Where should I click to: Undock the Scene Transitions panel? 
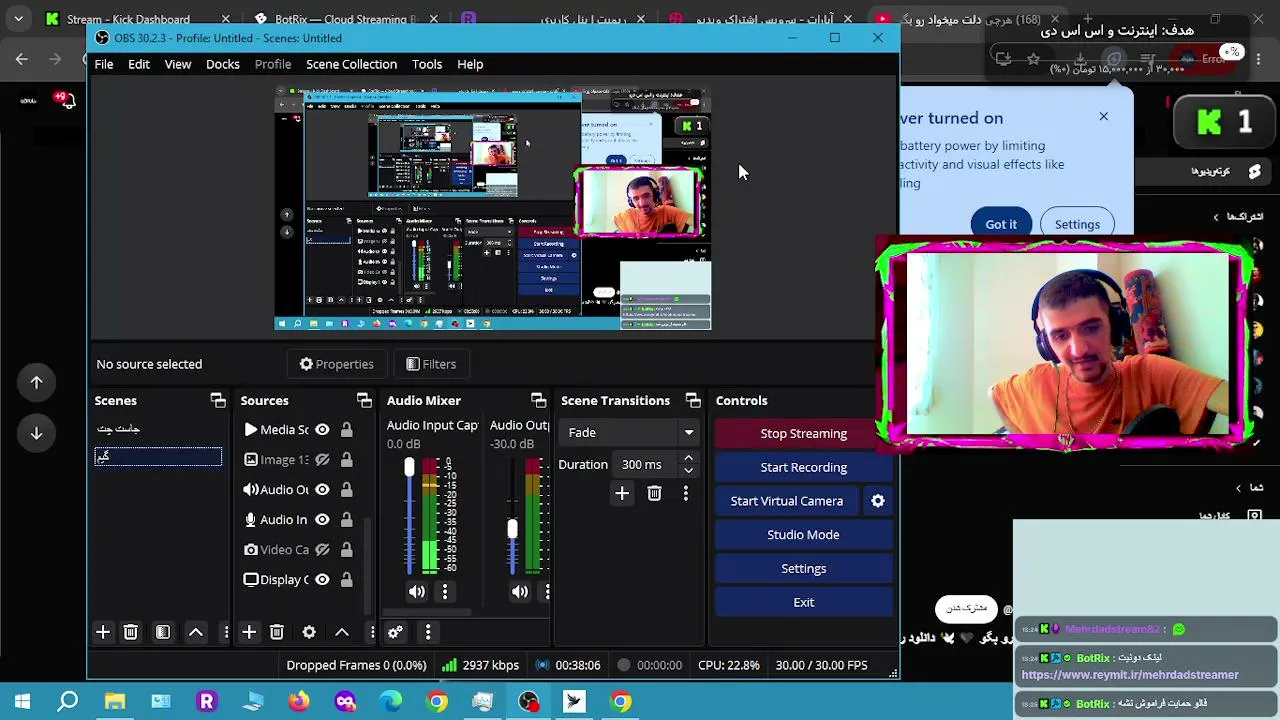pyautogui.click(x=693, y=400)
